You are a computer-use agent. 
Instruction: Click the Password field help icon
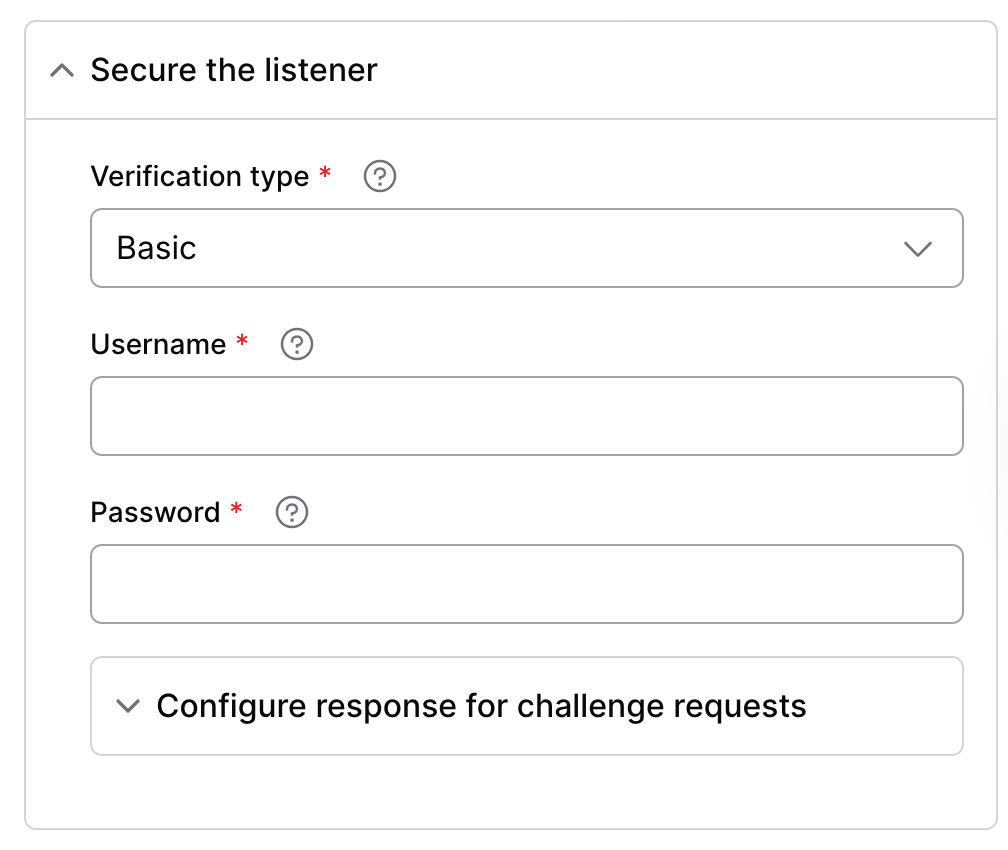click(292, 512)
